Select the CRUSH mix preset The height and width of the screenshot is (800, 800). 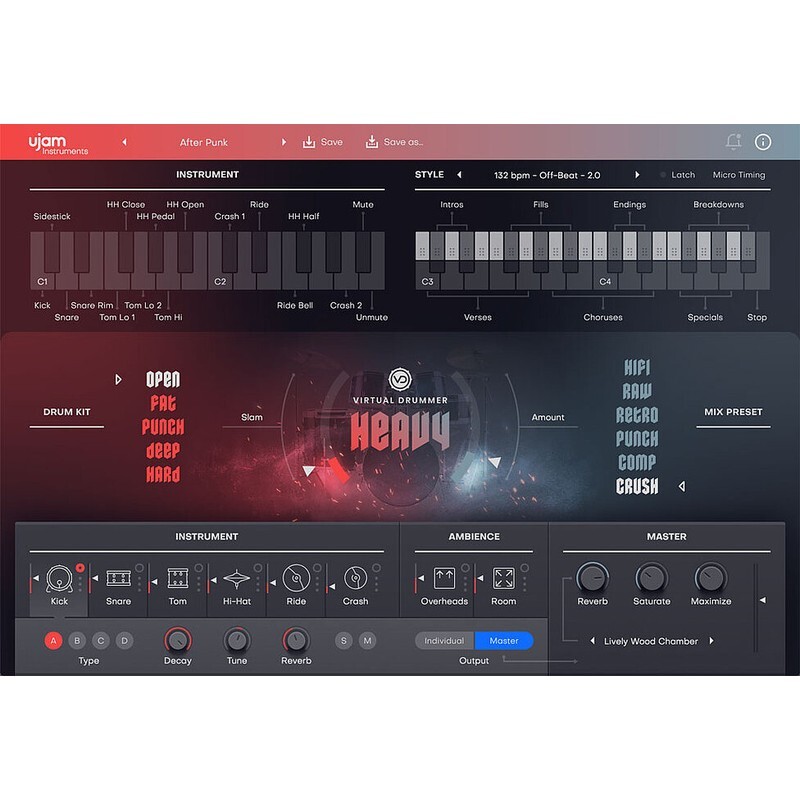pos(637,487)
